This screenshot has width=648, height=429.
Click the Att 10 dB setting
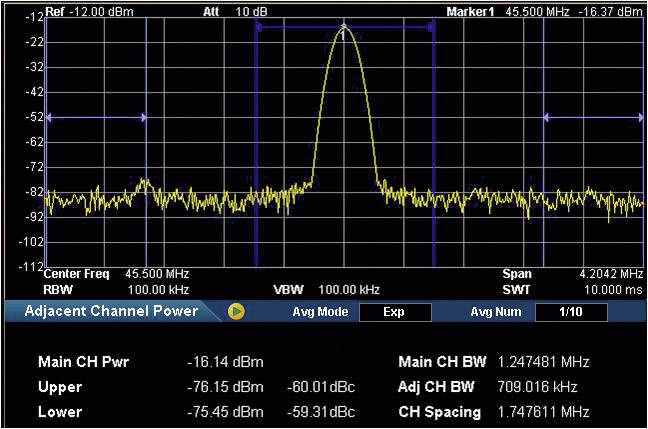pos(232,12)
